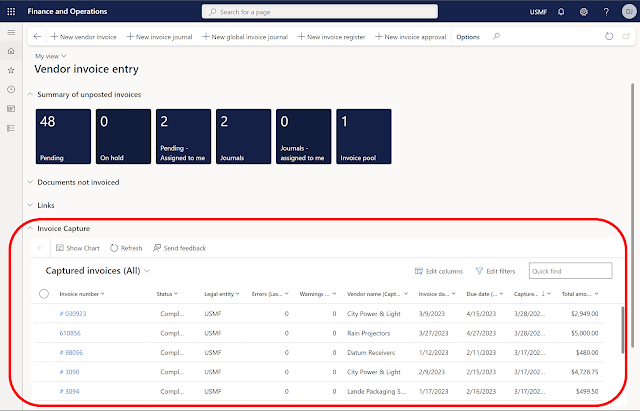Image resolution: width=640 pixels, height=411 pixels.
Task: Open invoice # 3090
Action: 69,372
